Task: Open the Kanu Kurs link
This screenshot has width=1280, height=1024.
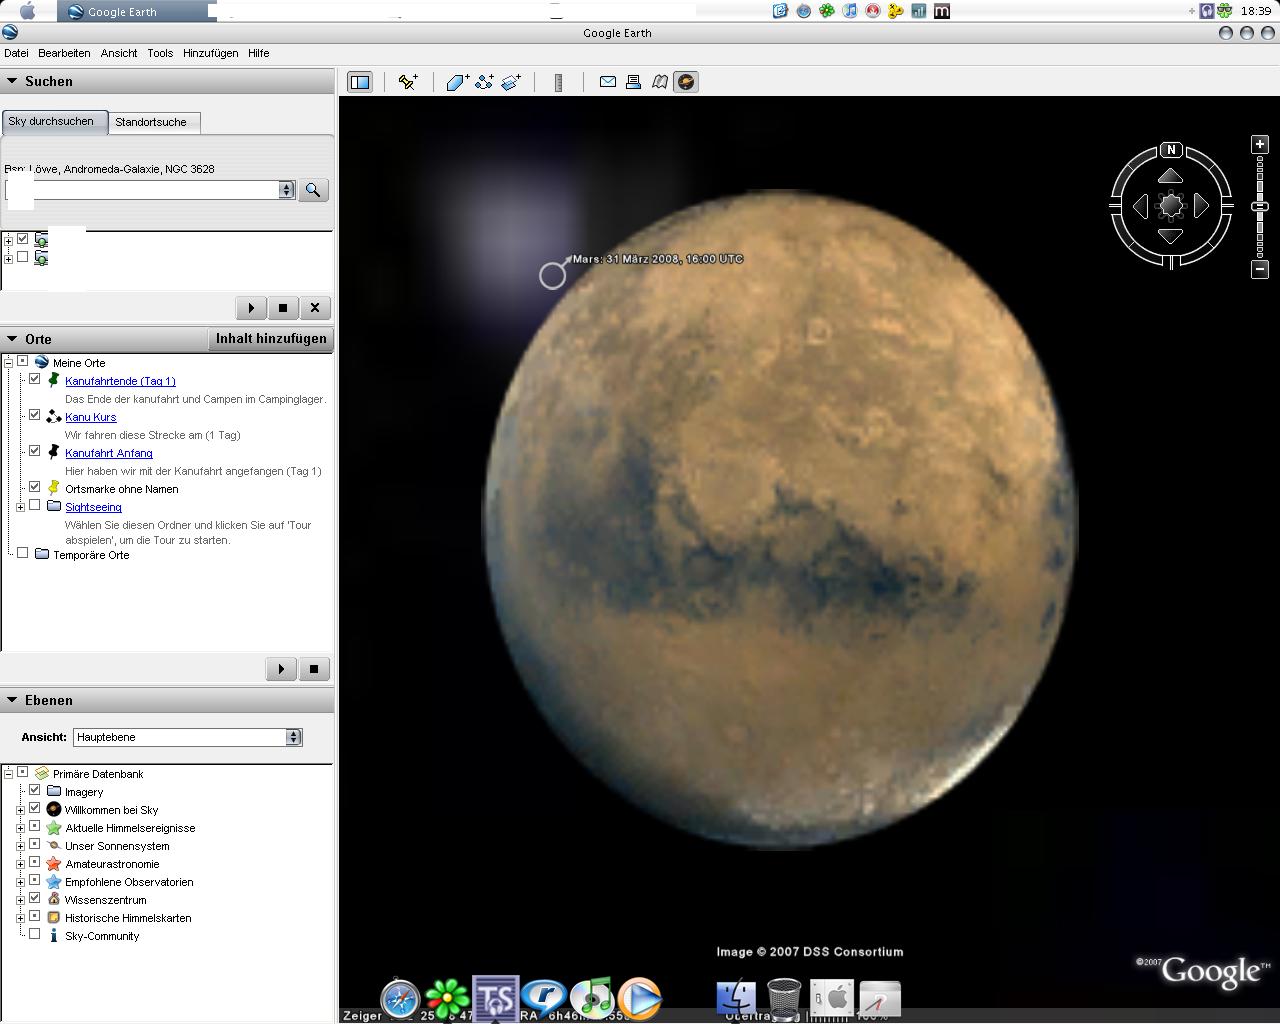Action: 91,417
